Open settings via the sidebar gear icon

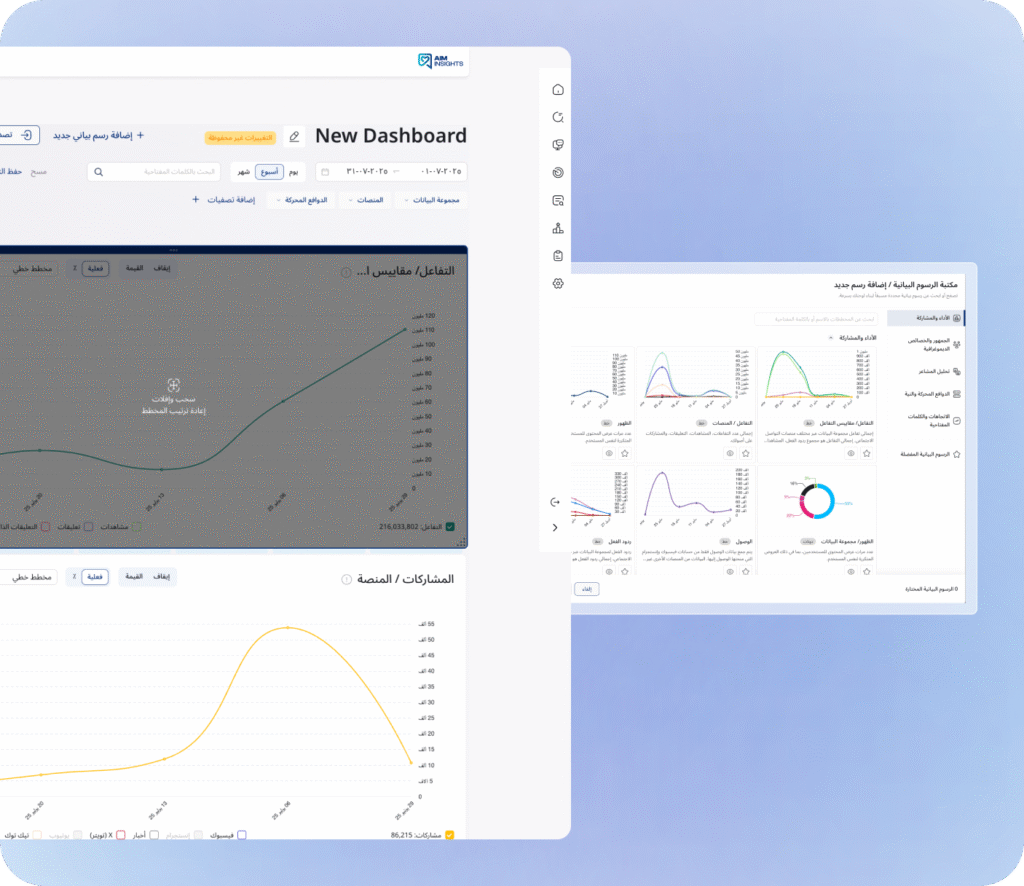(x=558, y=284)
